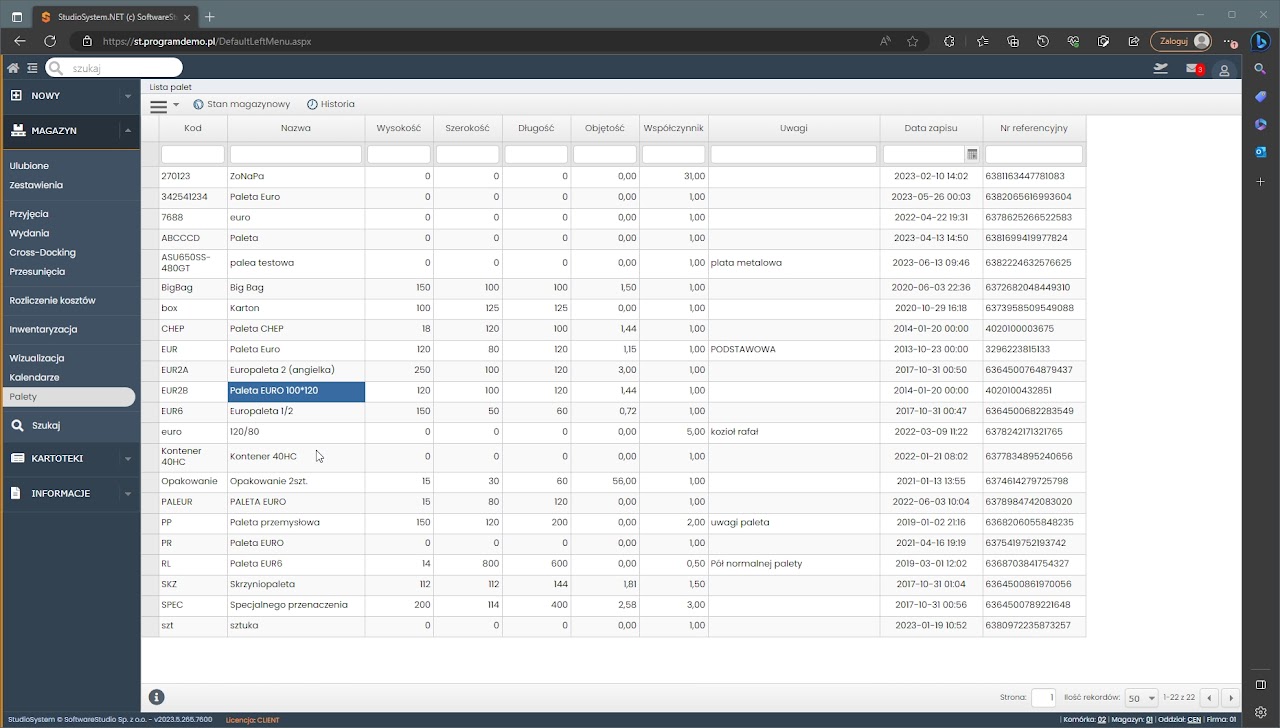Click the Kod column filter field
This screenshot has width=1280, height=728.
pyautogui.click(x=192, y=154)
